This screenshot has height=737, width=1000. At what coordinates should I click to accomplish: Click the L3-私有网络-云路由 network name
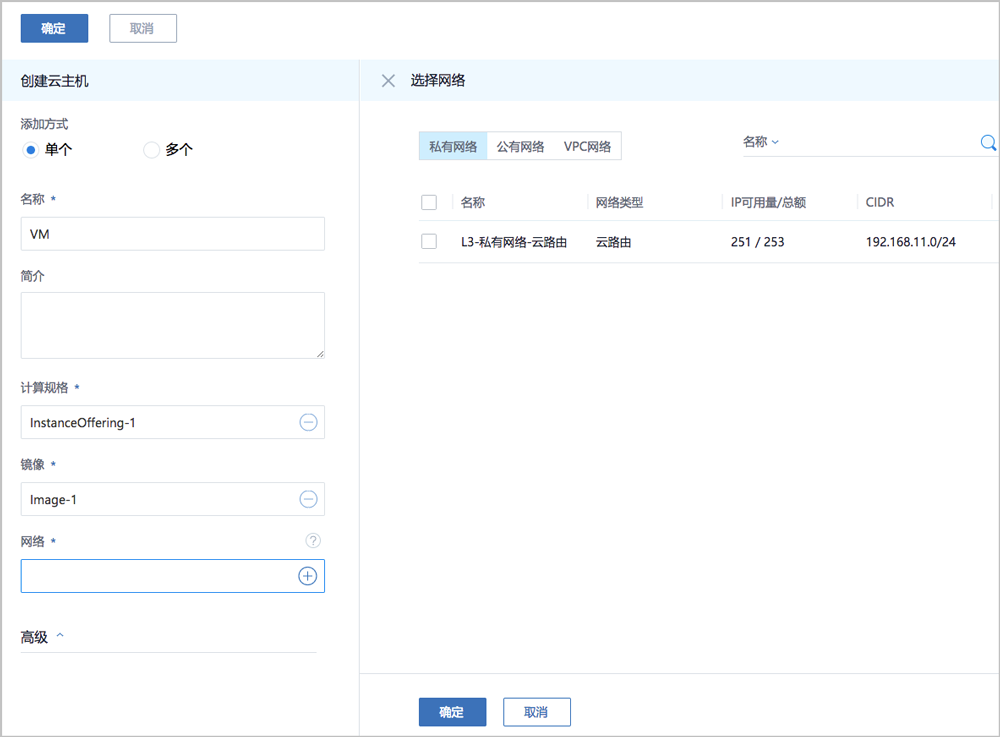click(x=514, y=242)
